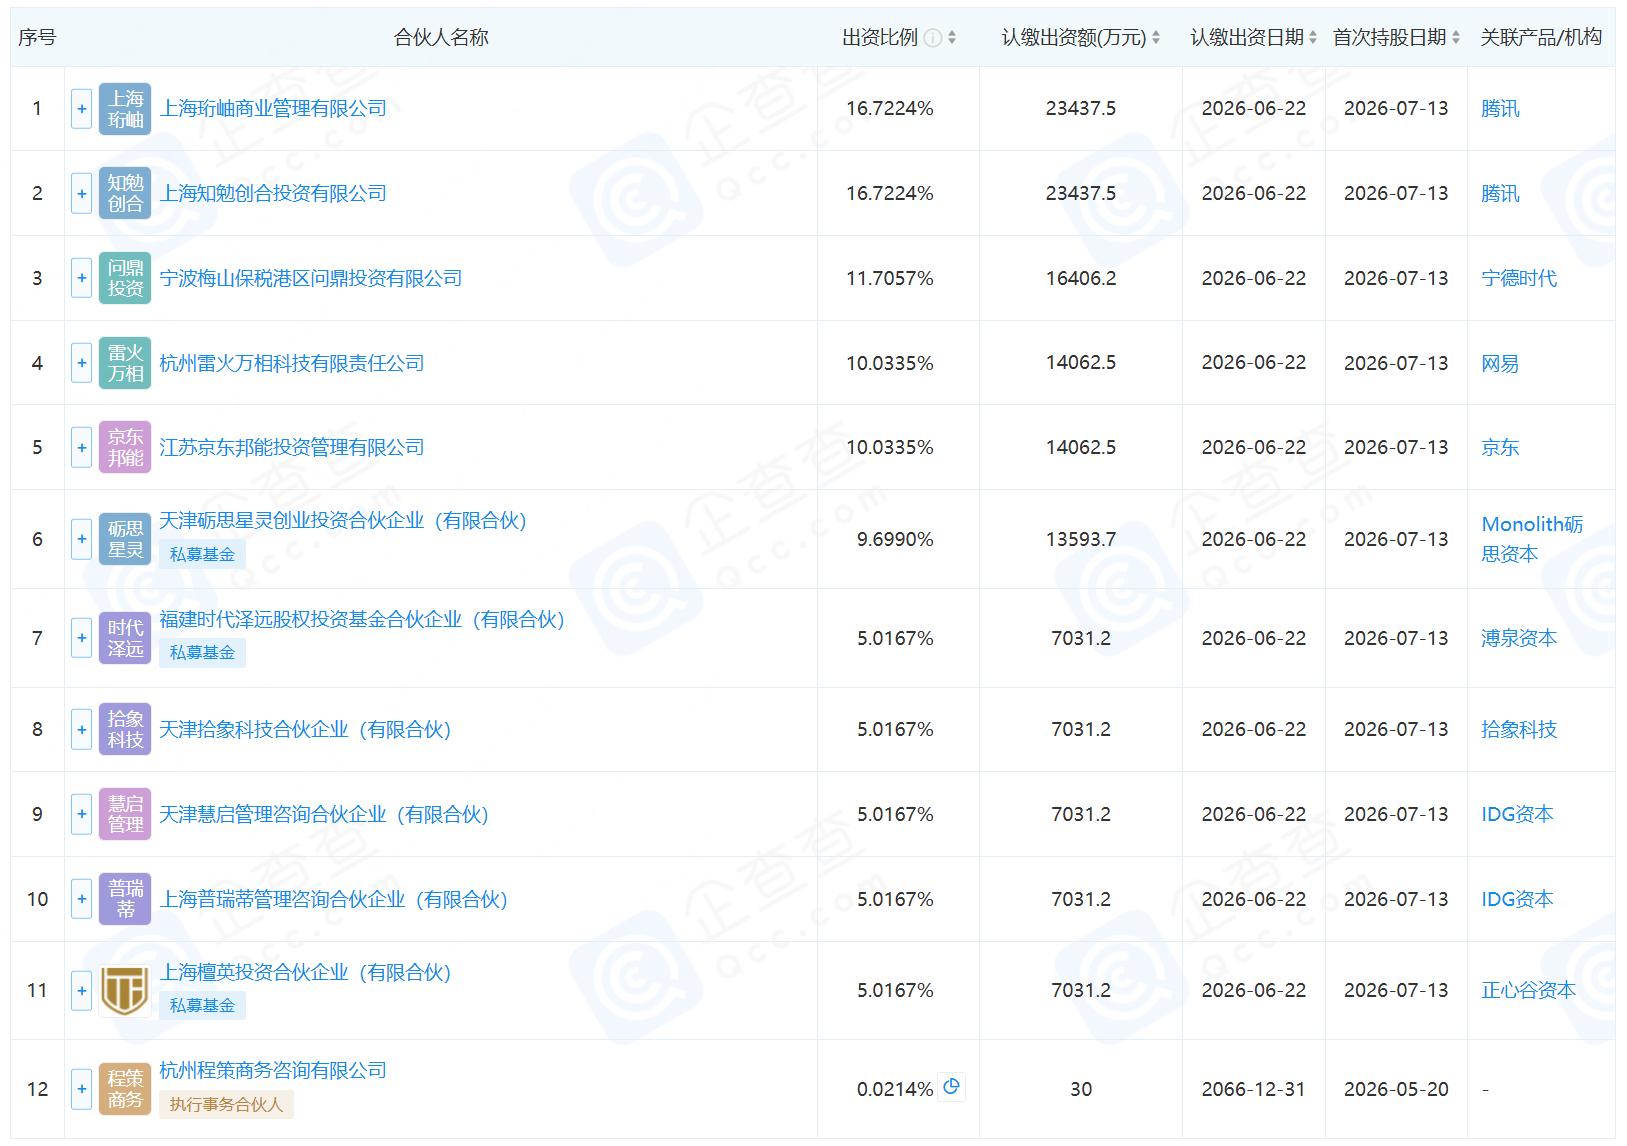Open 杭州程策商务咨询有限公司 link

pyautogui.click(x=273, y=1070)
